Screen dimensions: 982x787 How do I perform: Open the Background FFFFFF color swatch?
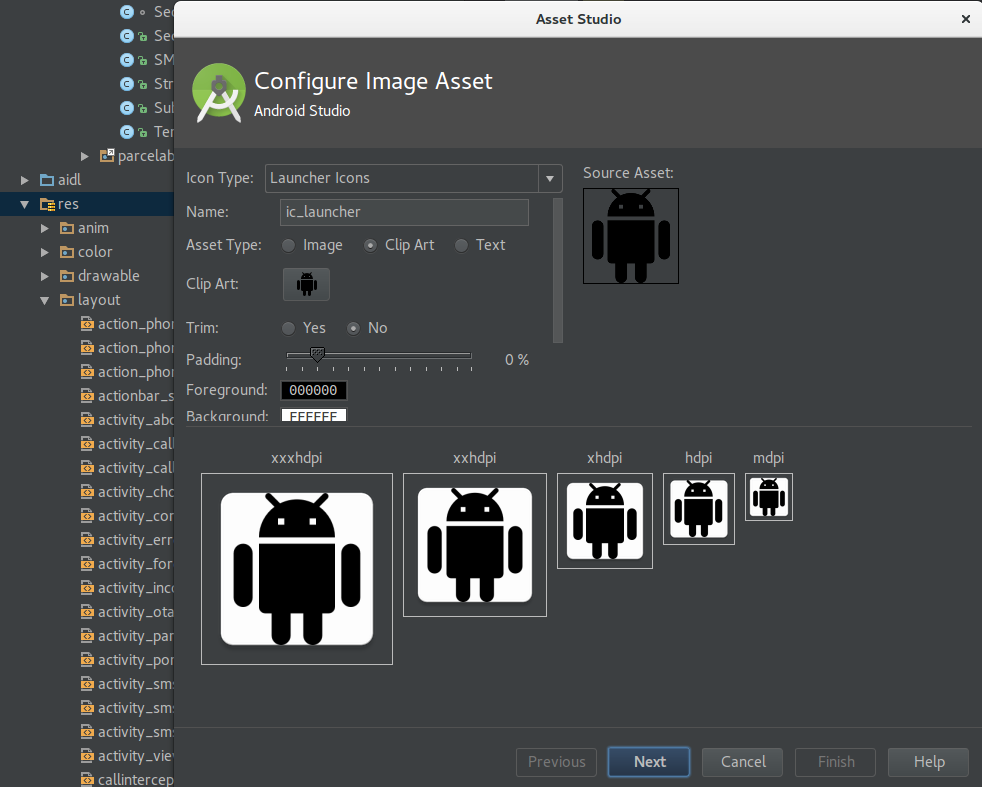[x=313, y=414]
